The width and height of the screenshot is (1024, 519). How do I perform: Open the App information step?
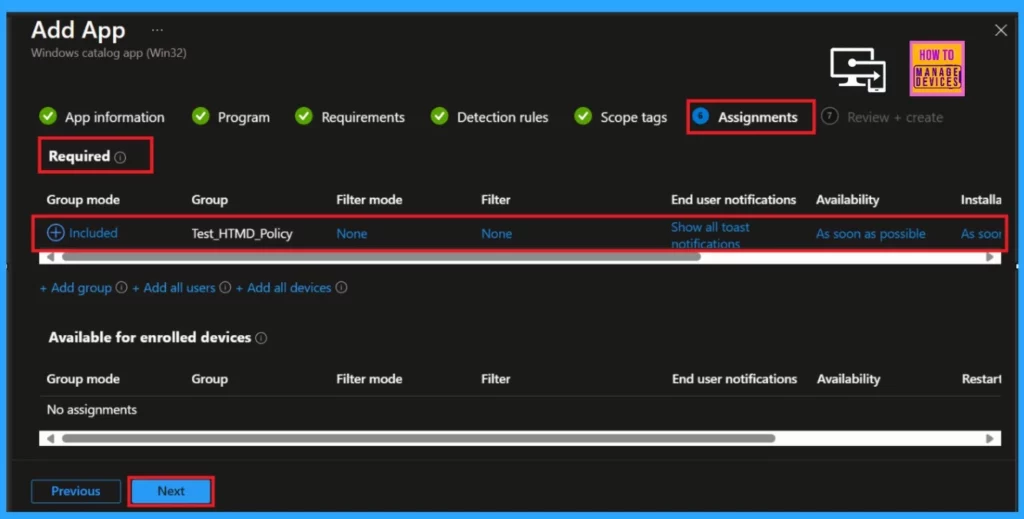[x=103, y=117]
